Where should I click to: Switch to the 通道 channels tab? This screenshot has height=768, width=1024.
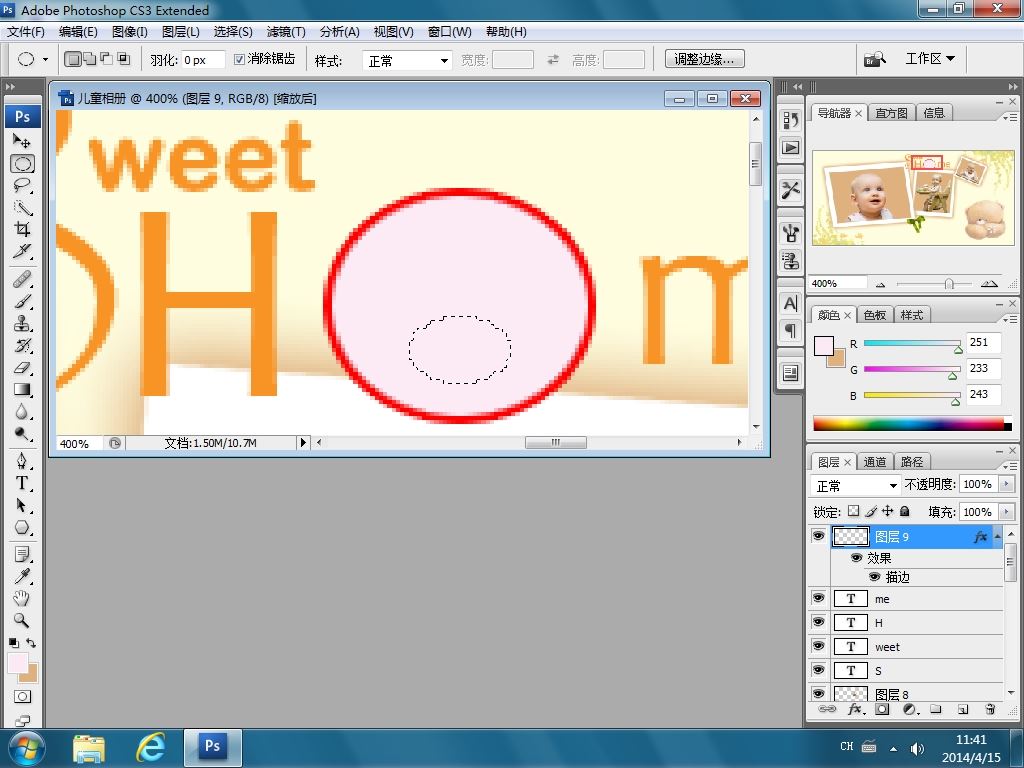(874, 462)
